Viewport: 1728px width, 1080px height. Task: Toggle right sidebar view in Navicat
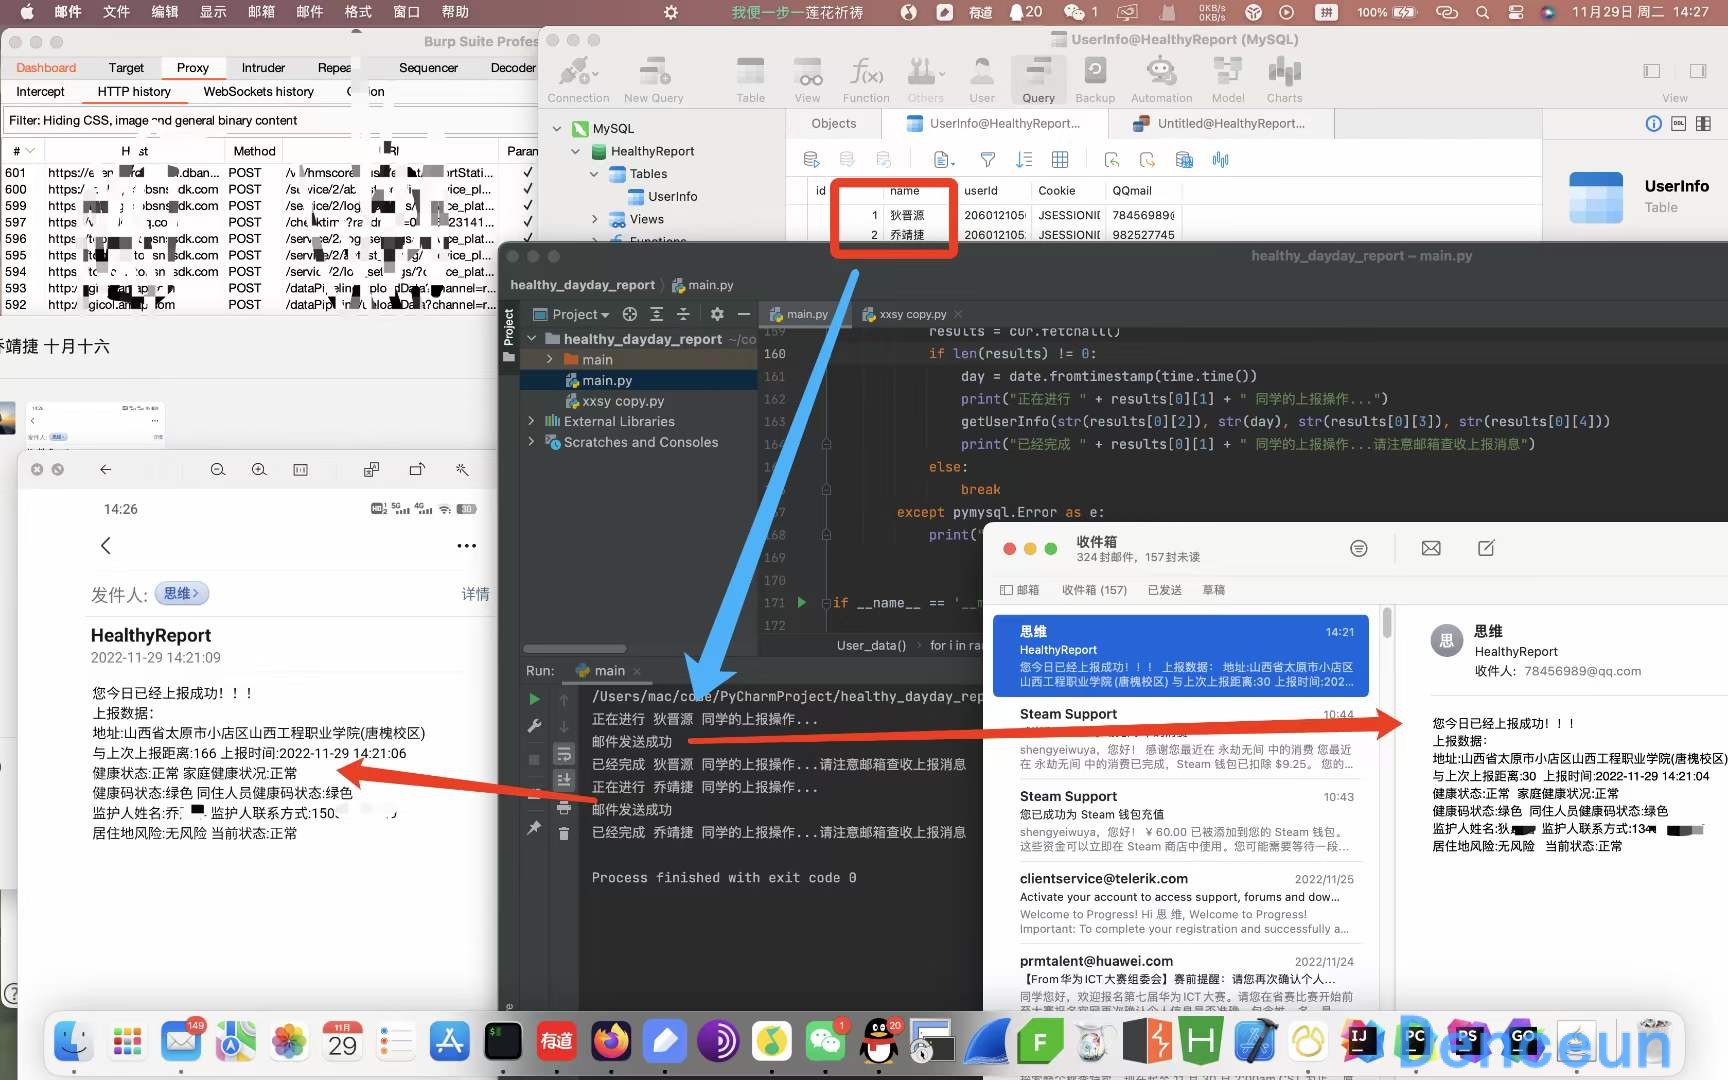[x=1698, y=71]
